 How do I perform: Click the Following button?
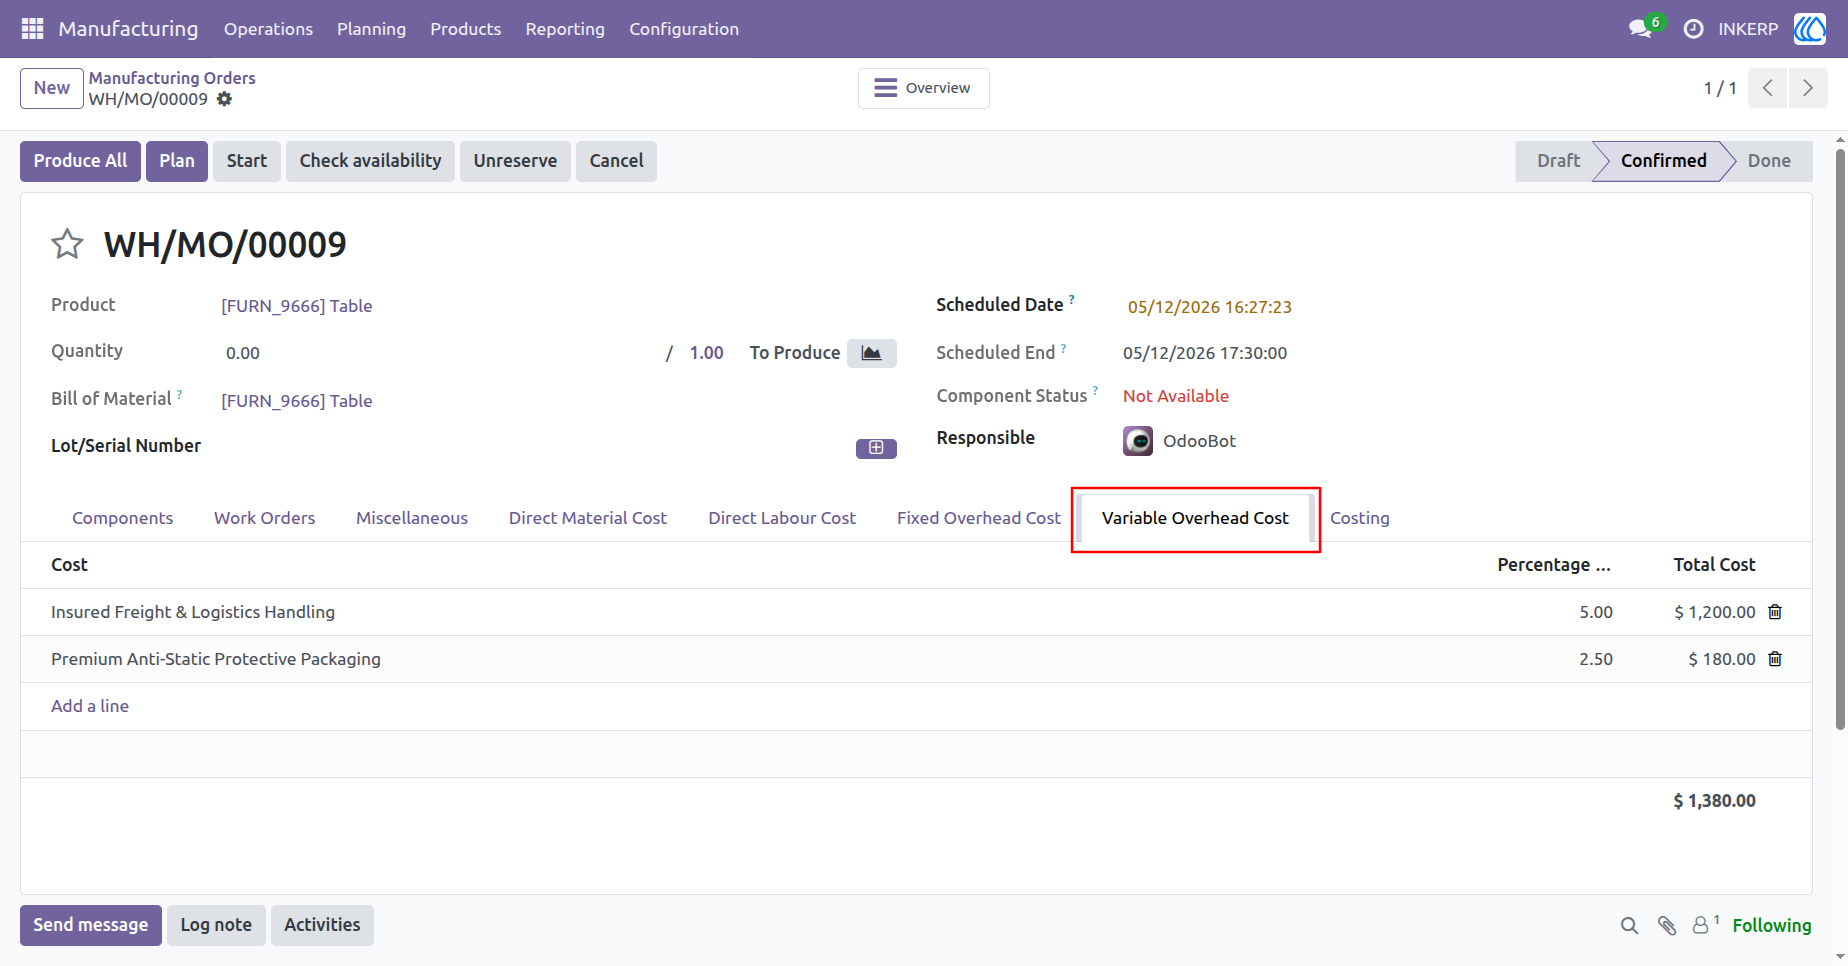(1771, 926)
